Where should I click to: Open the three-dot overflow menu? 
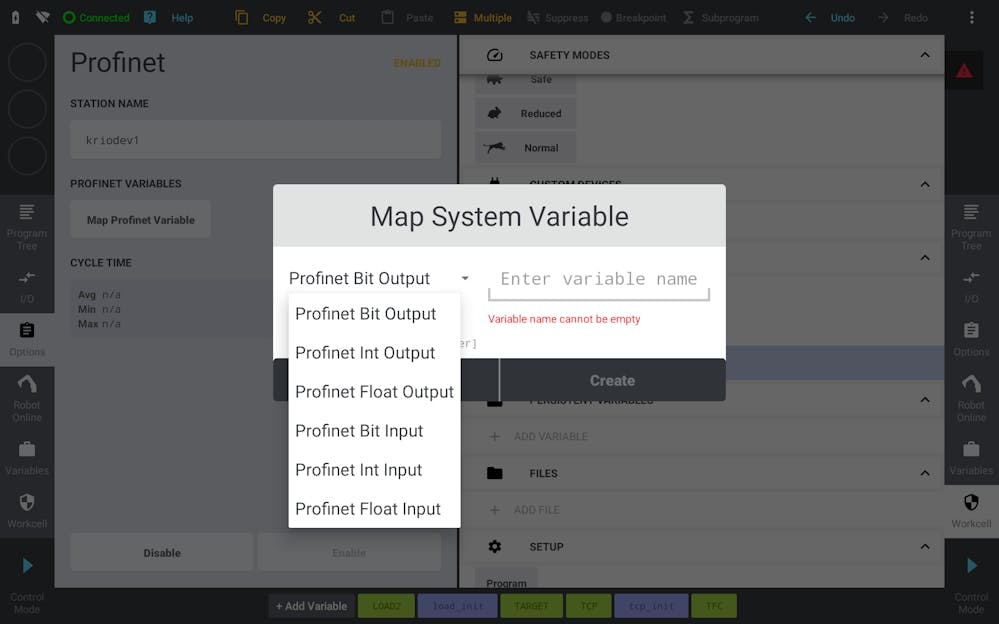coord(972,17)
